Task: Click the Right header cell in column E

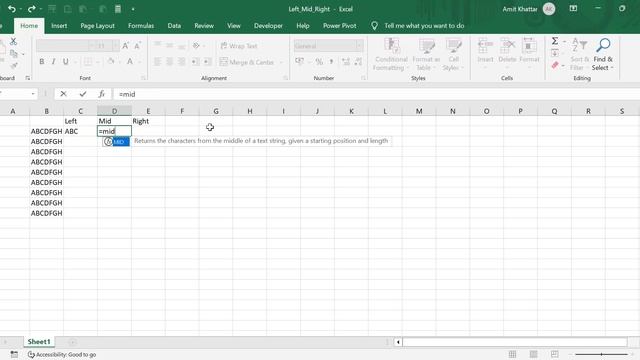Action: tap(148, 121)
